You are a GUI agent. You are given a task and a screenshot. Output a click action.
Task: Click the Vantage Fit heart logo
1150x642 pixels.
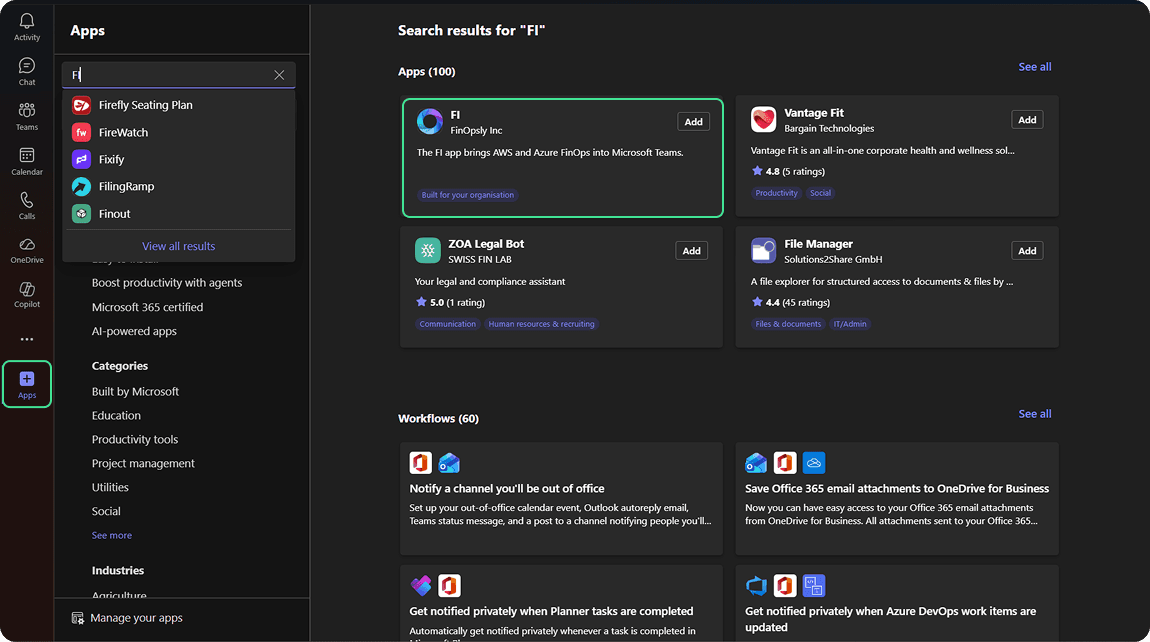pos(763,120)
